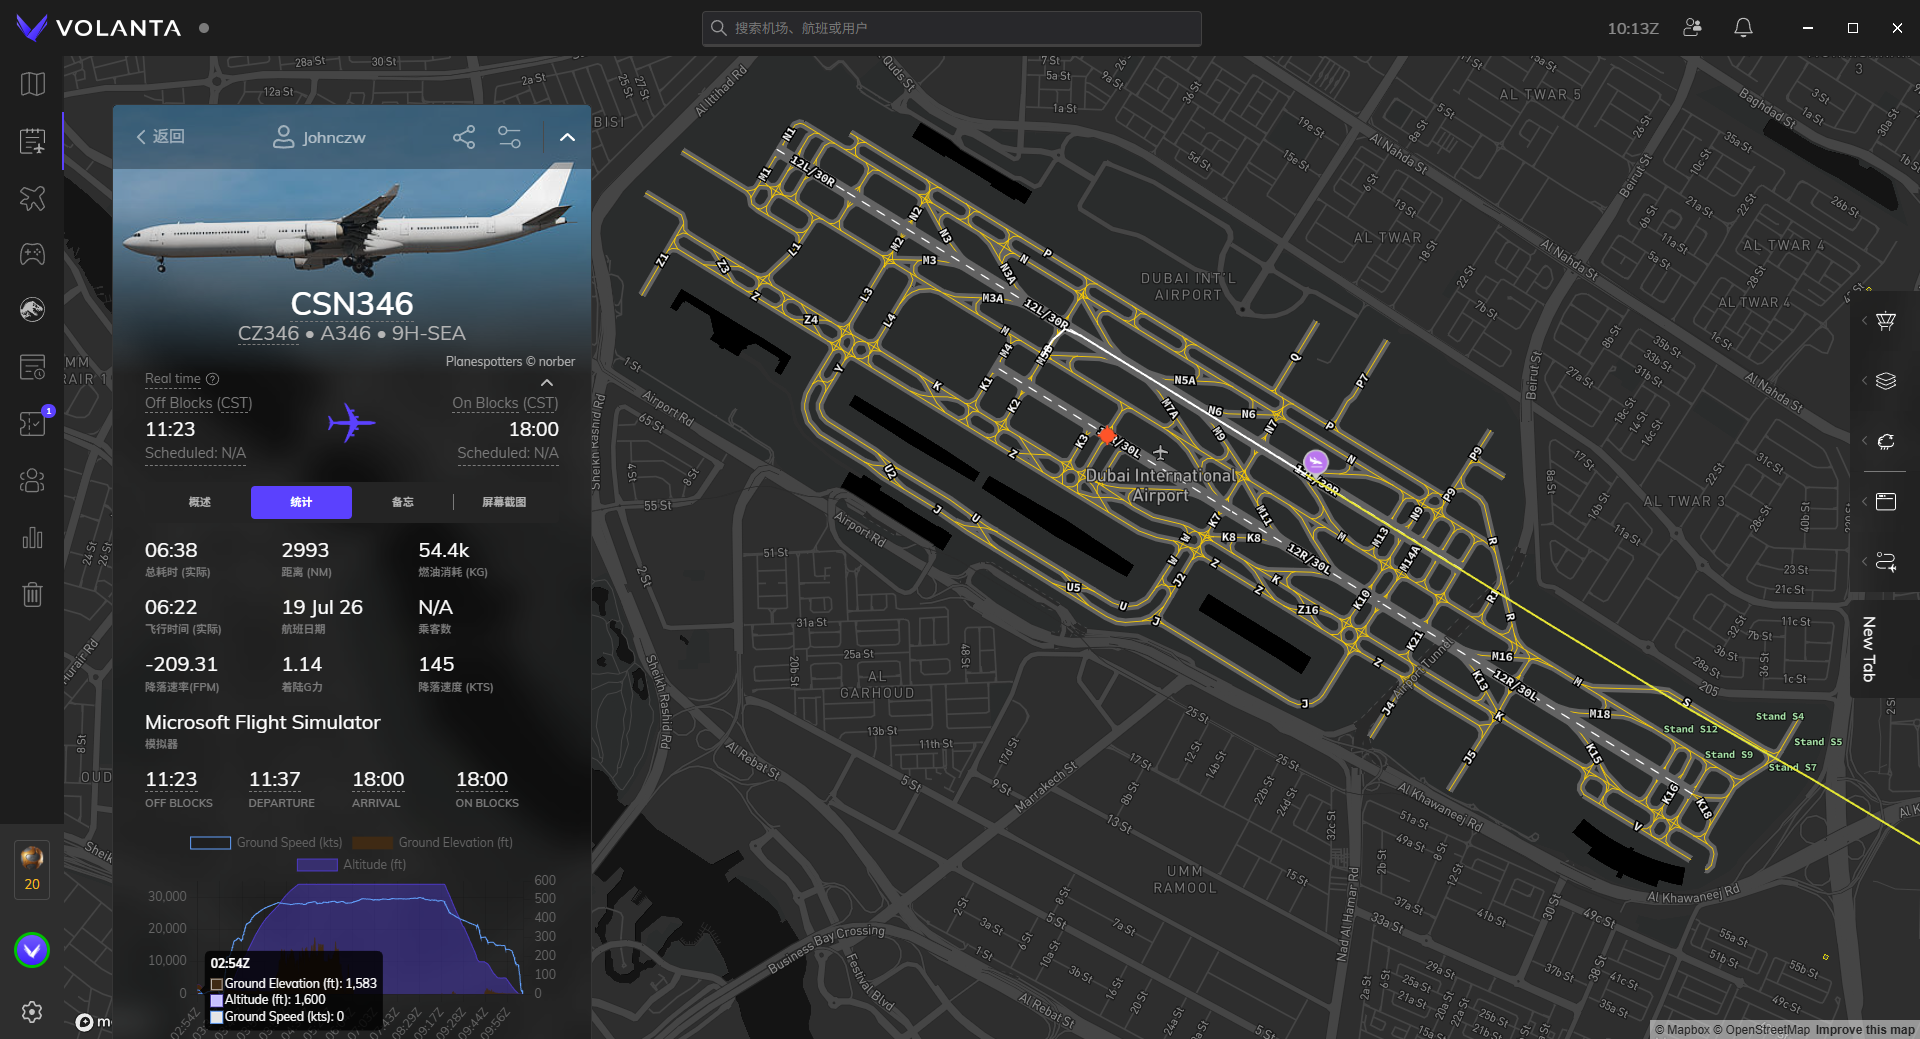The width and height of the screenshot is (1920, 1039).
Task: Toggle Altitude series in chart legend
Action: (351, 865)
